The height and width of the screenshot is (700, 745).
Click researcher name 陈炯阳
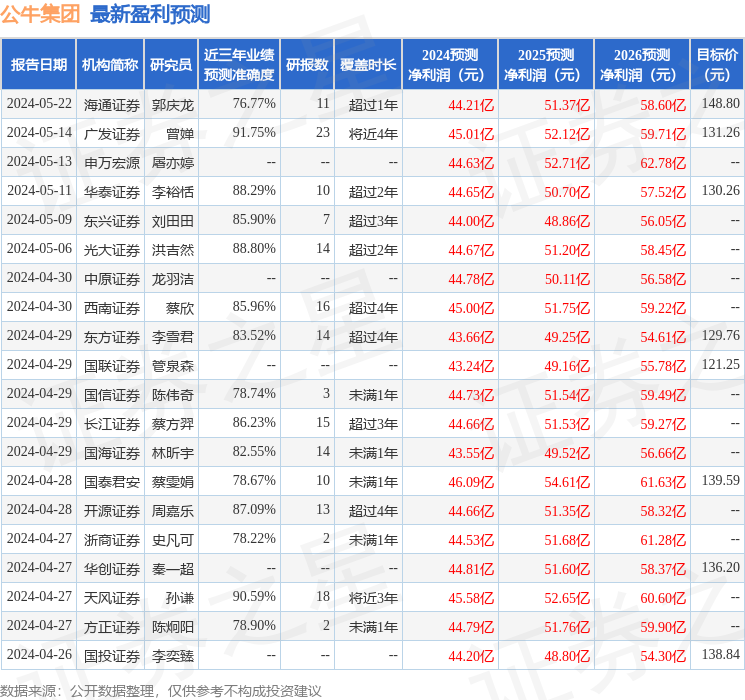click(x=173, y=627)
